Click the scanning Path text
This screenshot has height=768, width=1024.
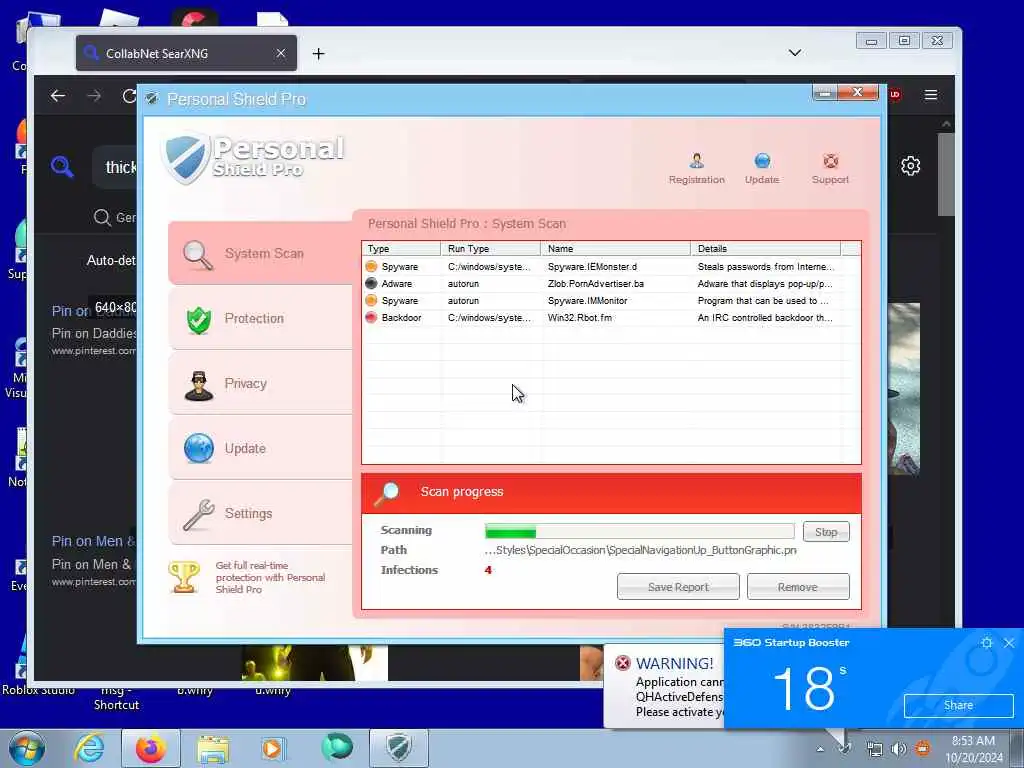(x=640, y=550)
